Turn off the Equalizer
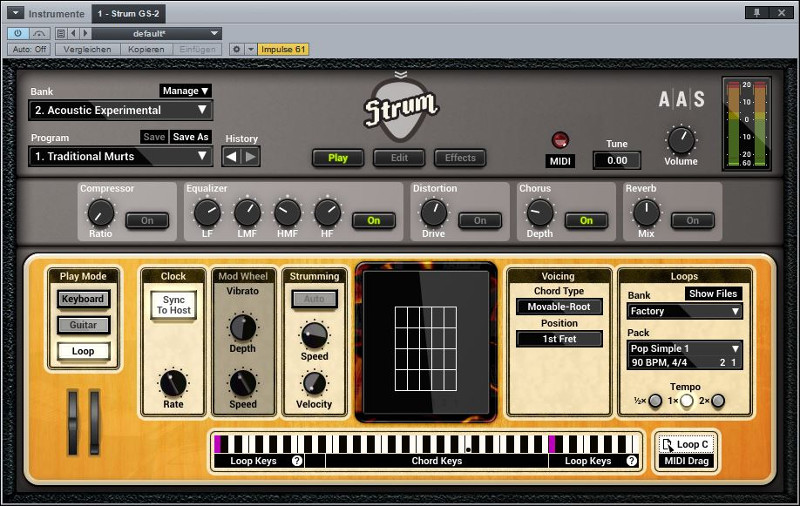Screen dimensions: 800x506 pyautogui.click(x=374, y=220)
